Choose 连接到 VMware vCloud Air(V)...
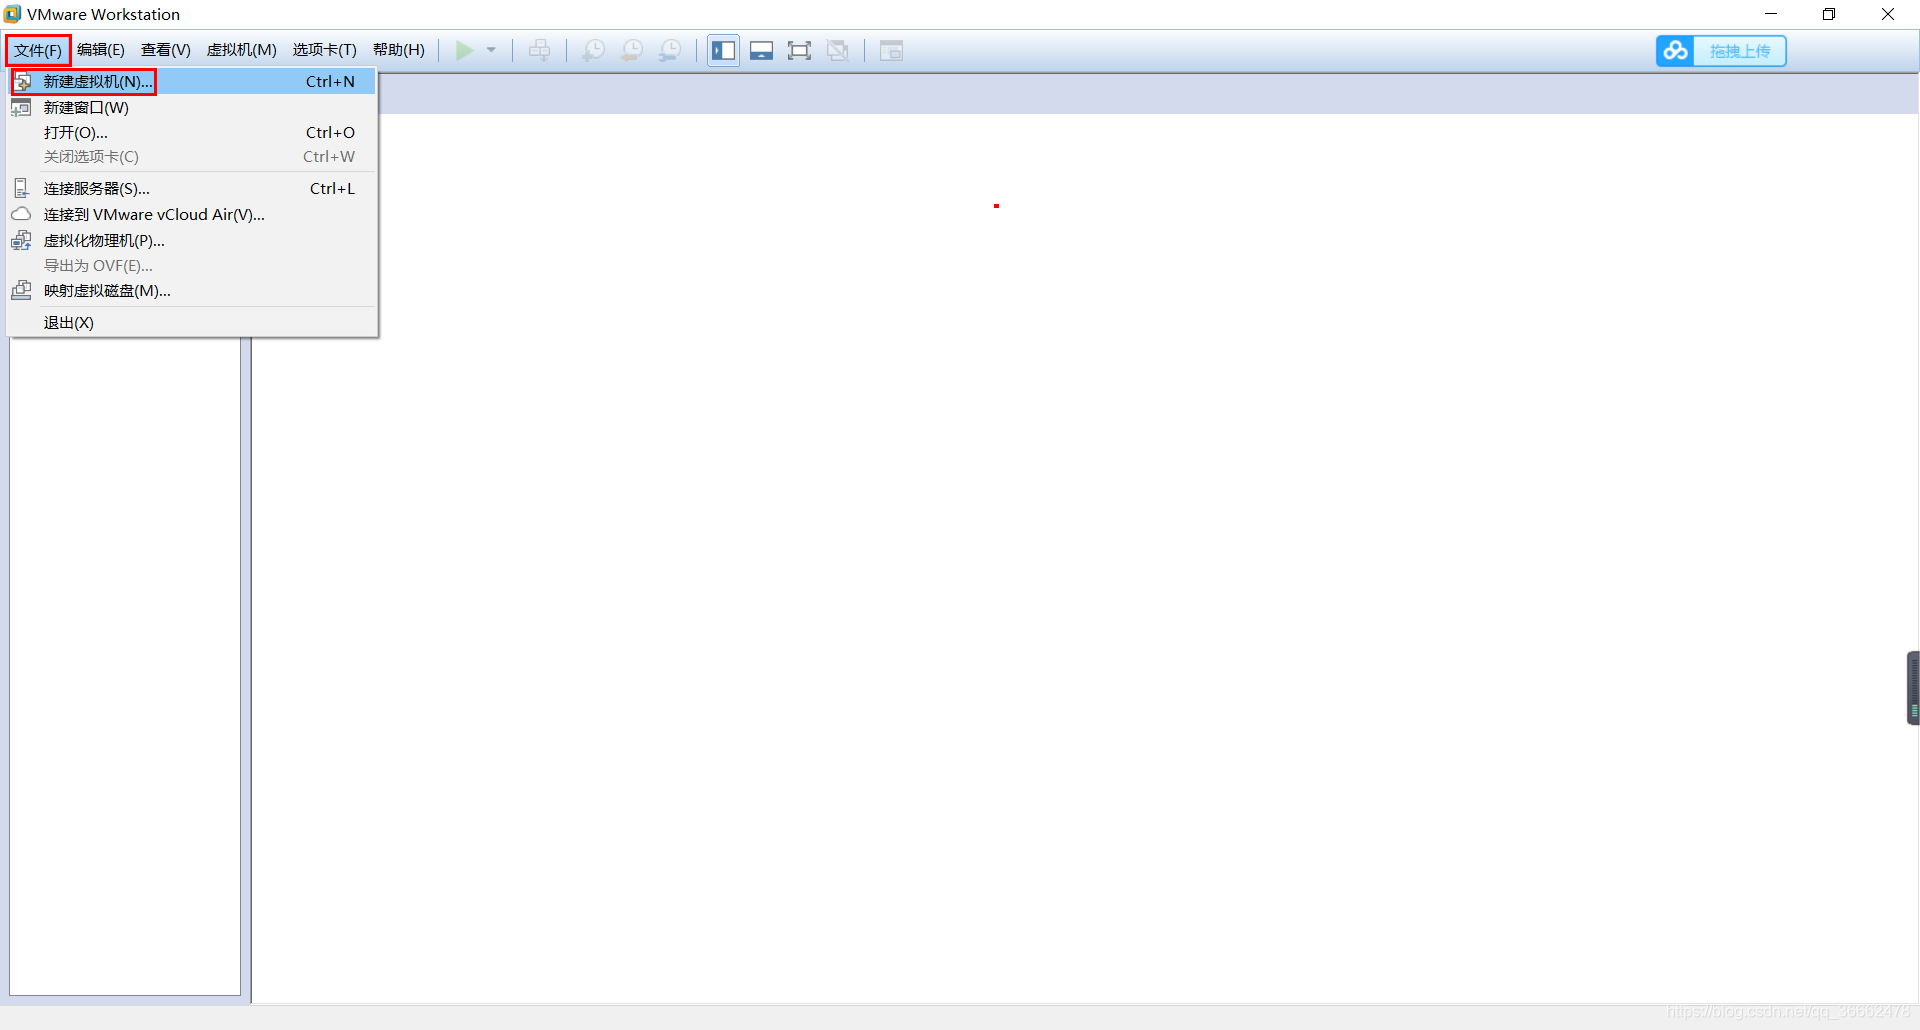Image resolution: width=1920 pixels, height=1030 pixels. click(192, 214)
